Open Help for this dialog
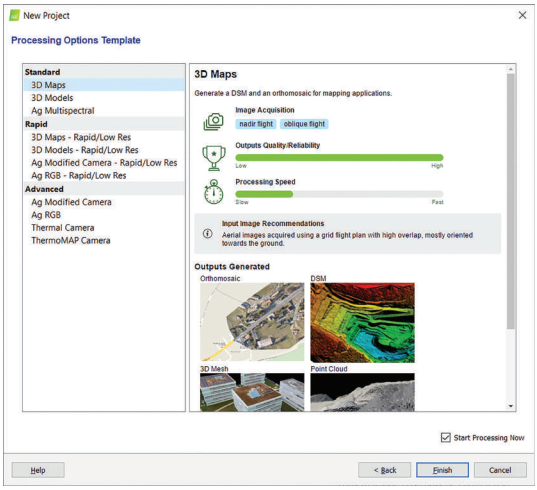This screenshot has height=490, width=537. [x=38, y=470]
